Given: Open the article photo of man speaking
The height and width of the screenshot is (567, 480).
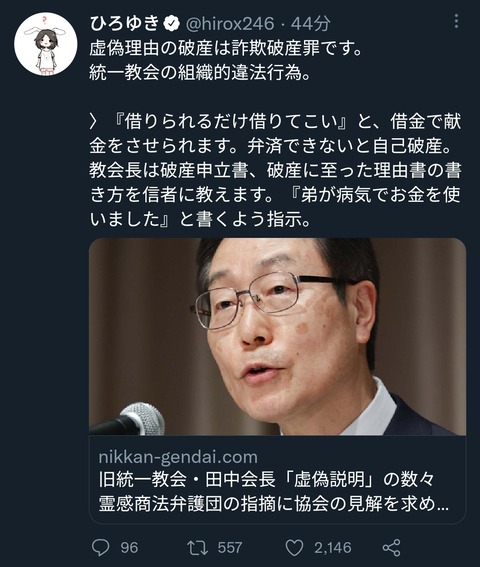Looking at the screenshot, I should (x=277, y=337).
